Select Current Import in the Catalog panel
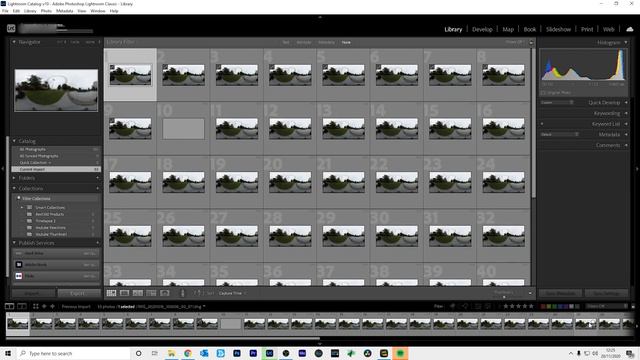The image size is (640, 360). (56, 169)
